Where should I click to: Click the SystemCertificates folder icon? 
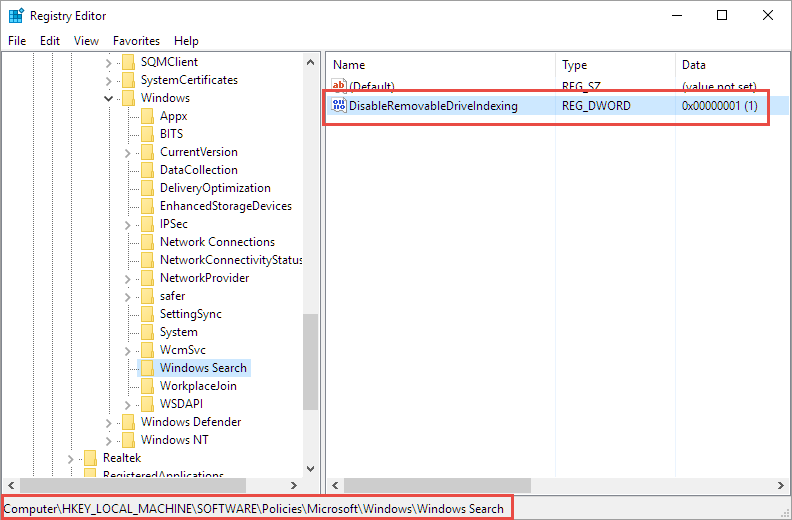127,80
